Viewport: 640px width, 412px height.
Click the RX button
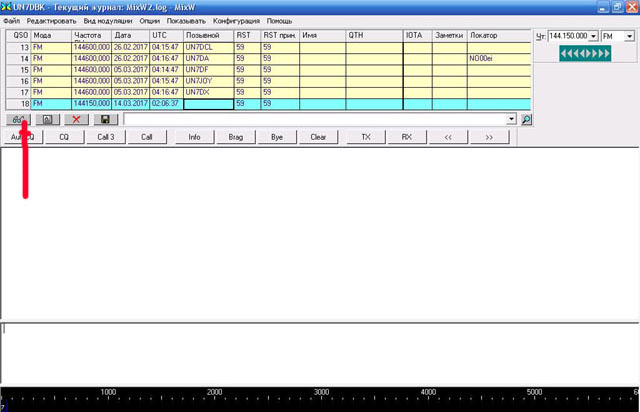tap(407, 137)
